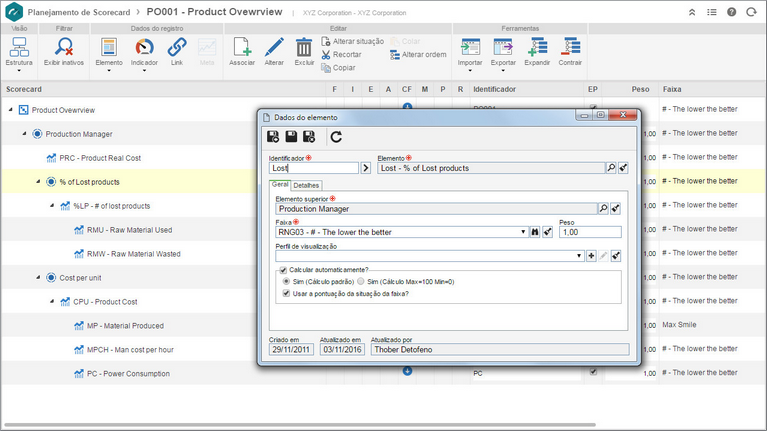Toggle Usar a pontuação da situação checkbox

pos(286,294)
